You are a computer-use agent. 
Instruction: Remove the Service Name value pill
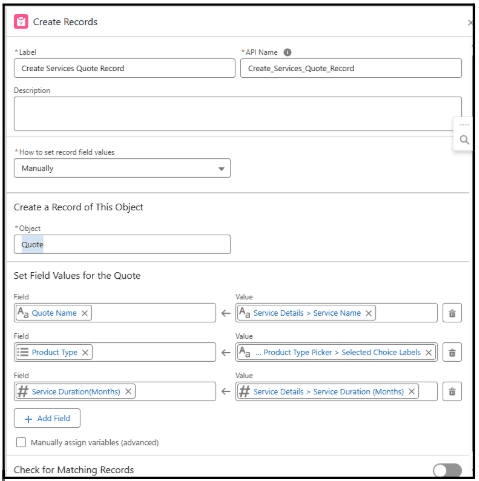[368, 313]
